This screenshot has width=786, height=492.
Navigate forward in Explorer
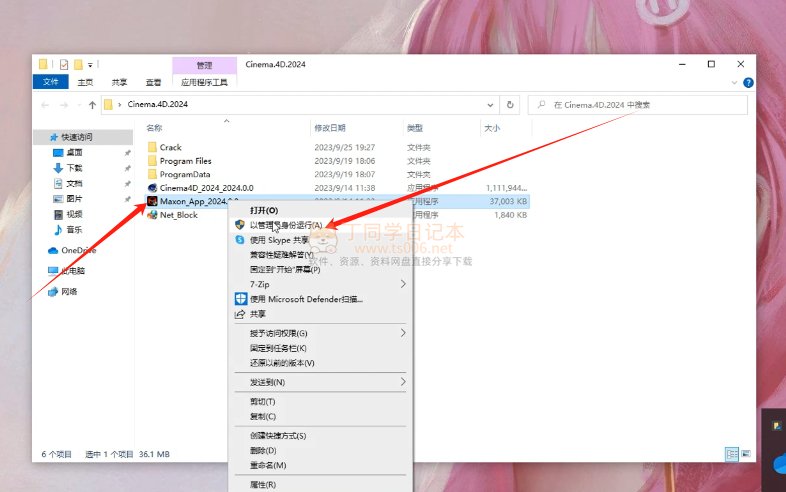tap(64, 105)
